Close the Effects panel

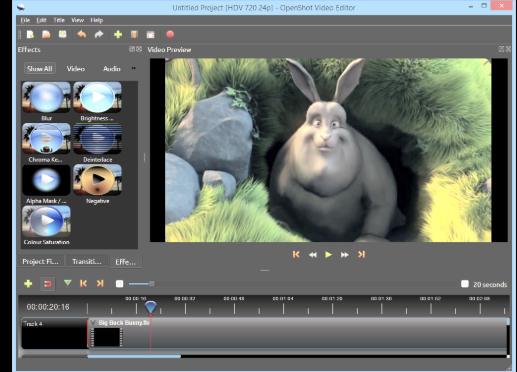click(x=139, y=49)
